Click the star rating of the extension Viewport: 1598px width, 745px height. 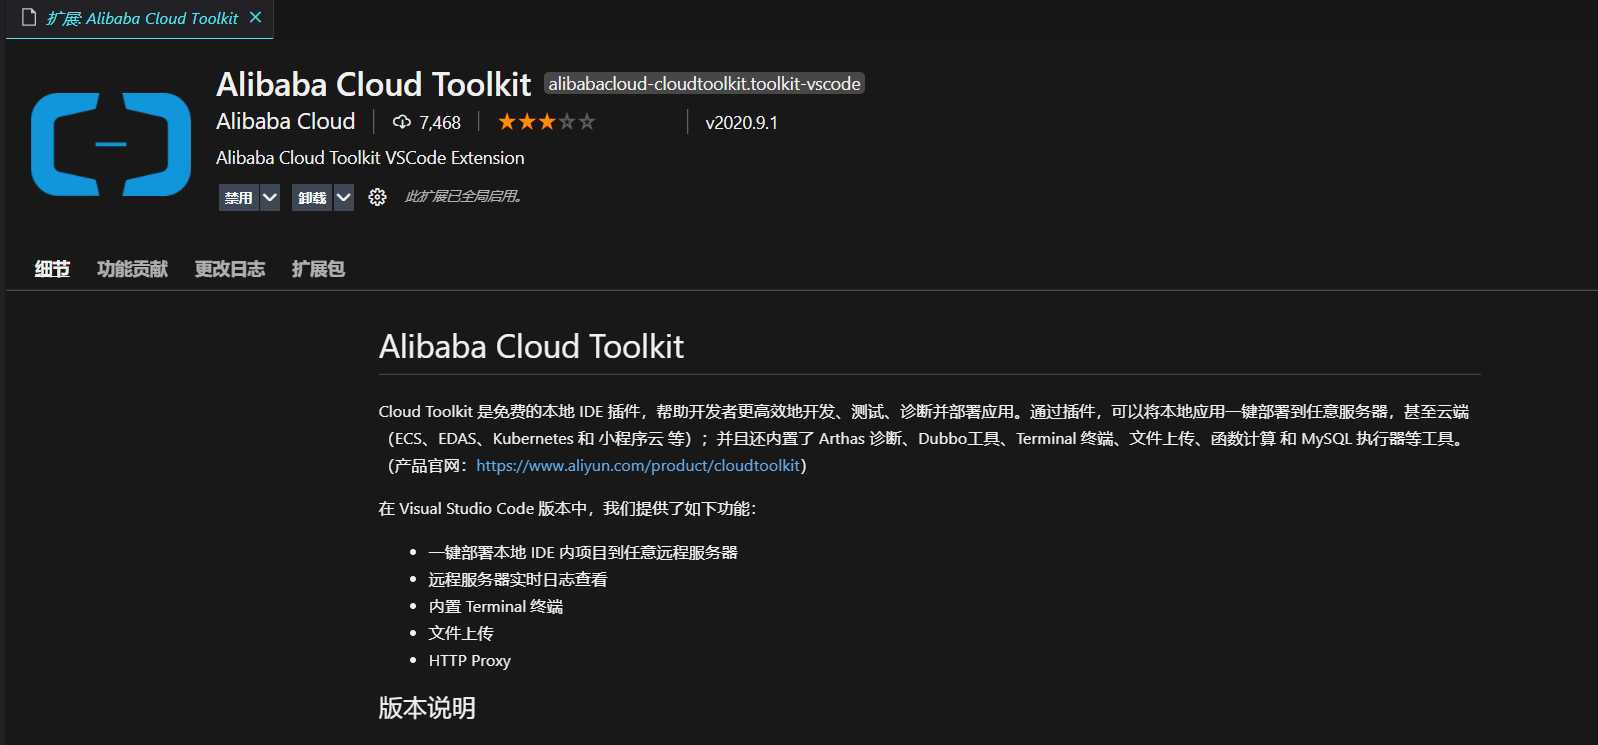pos(547,122)
